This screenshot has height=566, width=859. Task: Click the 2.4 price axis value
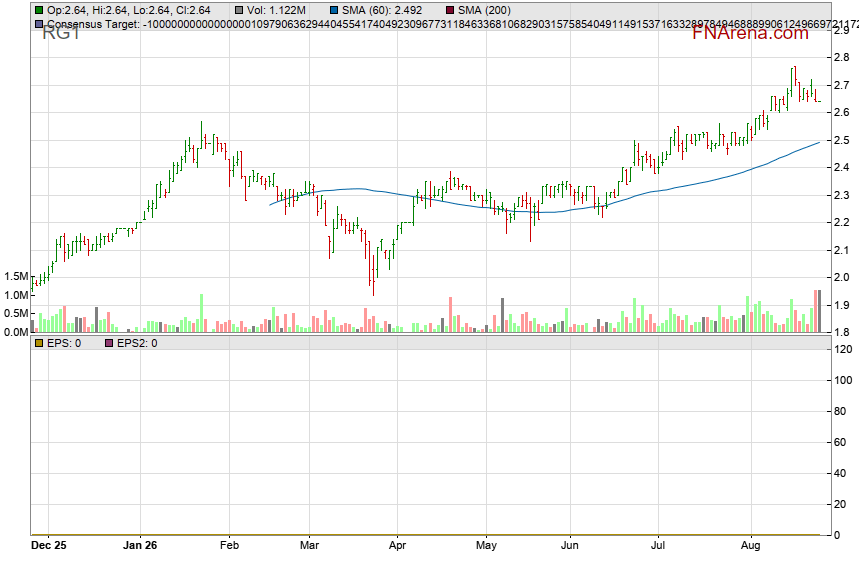point(841,167)
